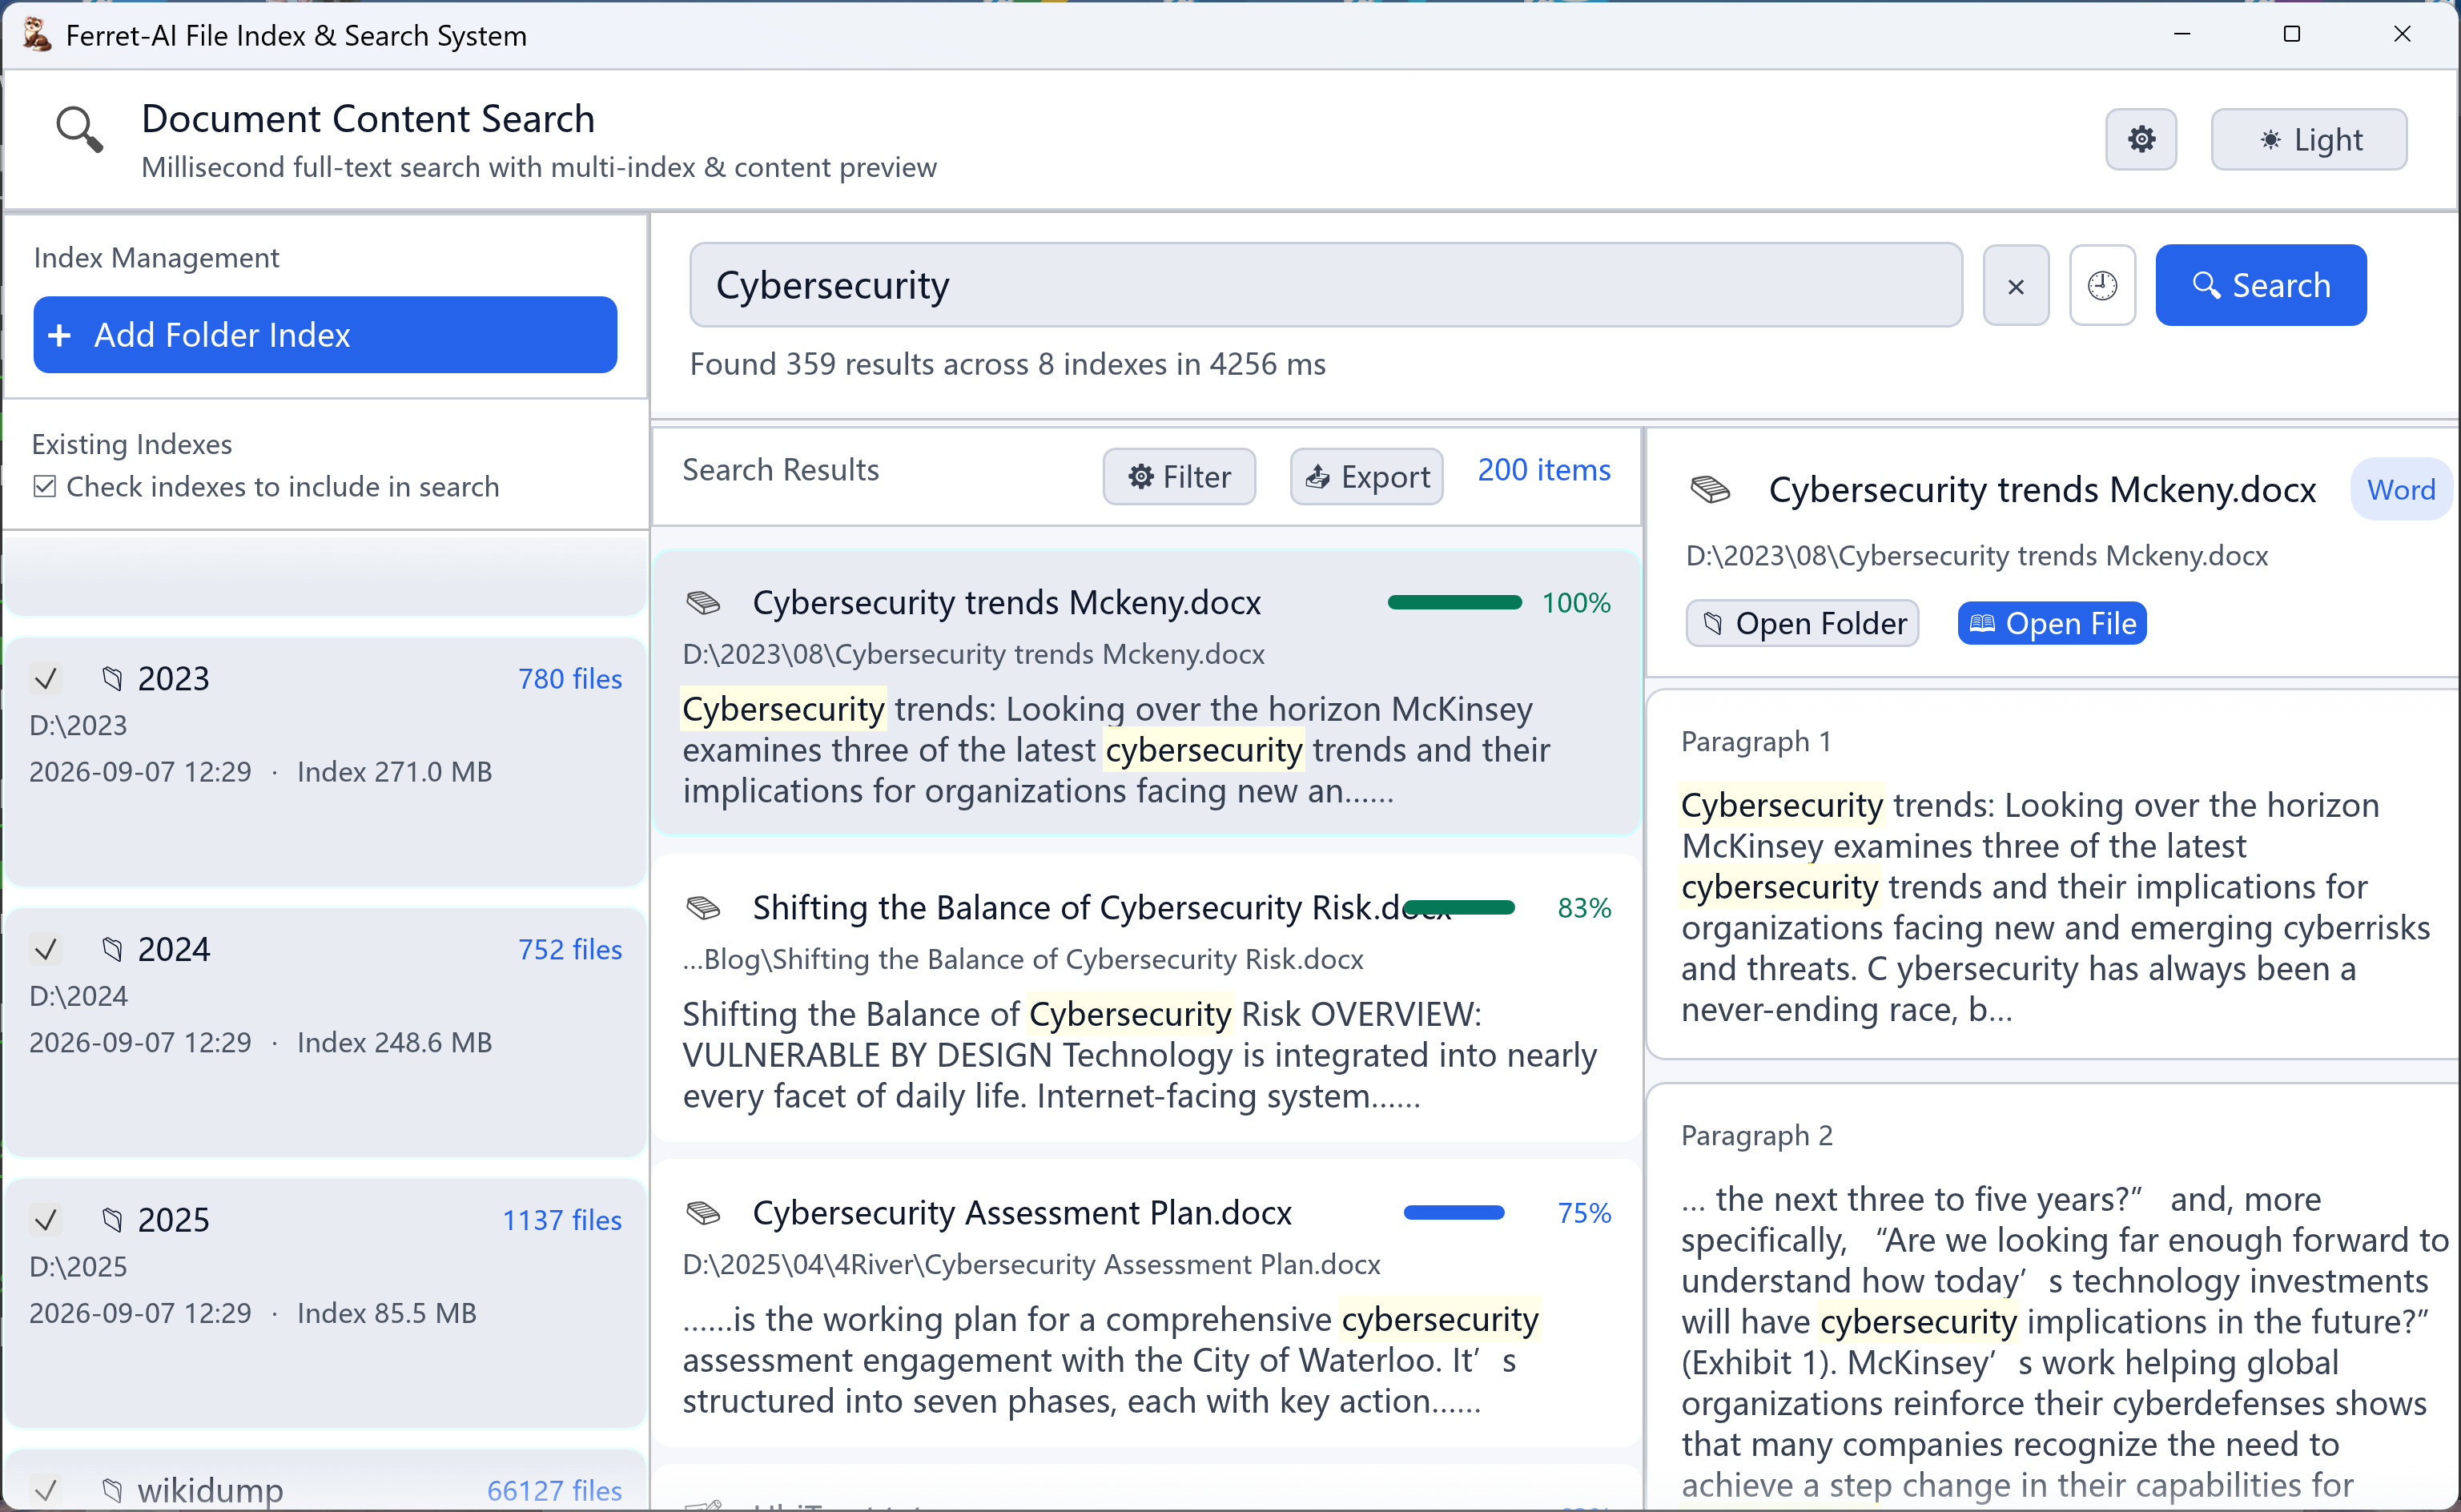Click the 'Index 85.5 MB' size text

coord(386,1313)
